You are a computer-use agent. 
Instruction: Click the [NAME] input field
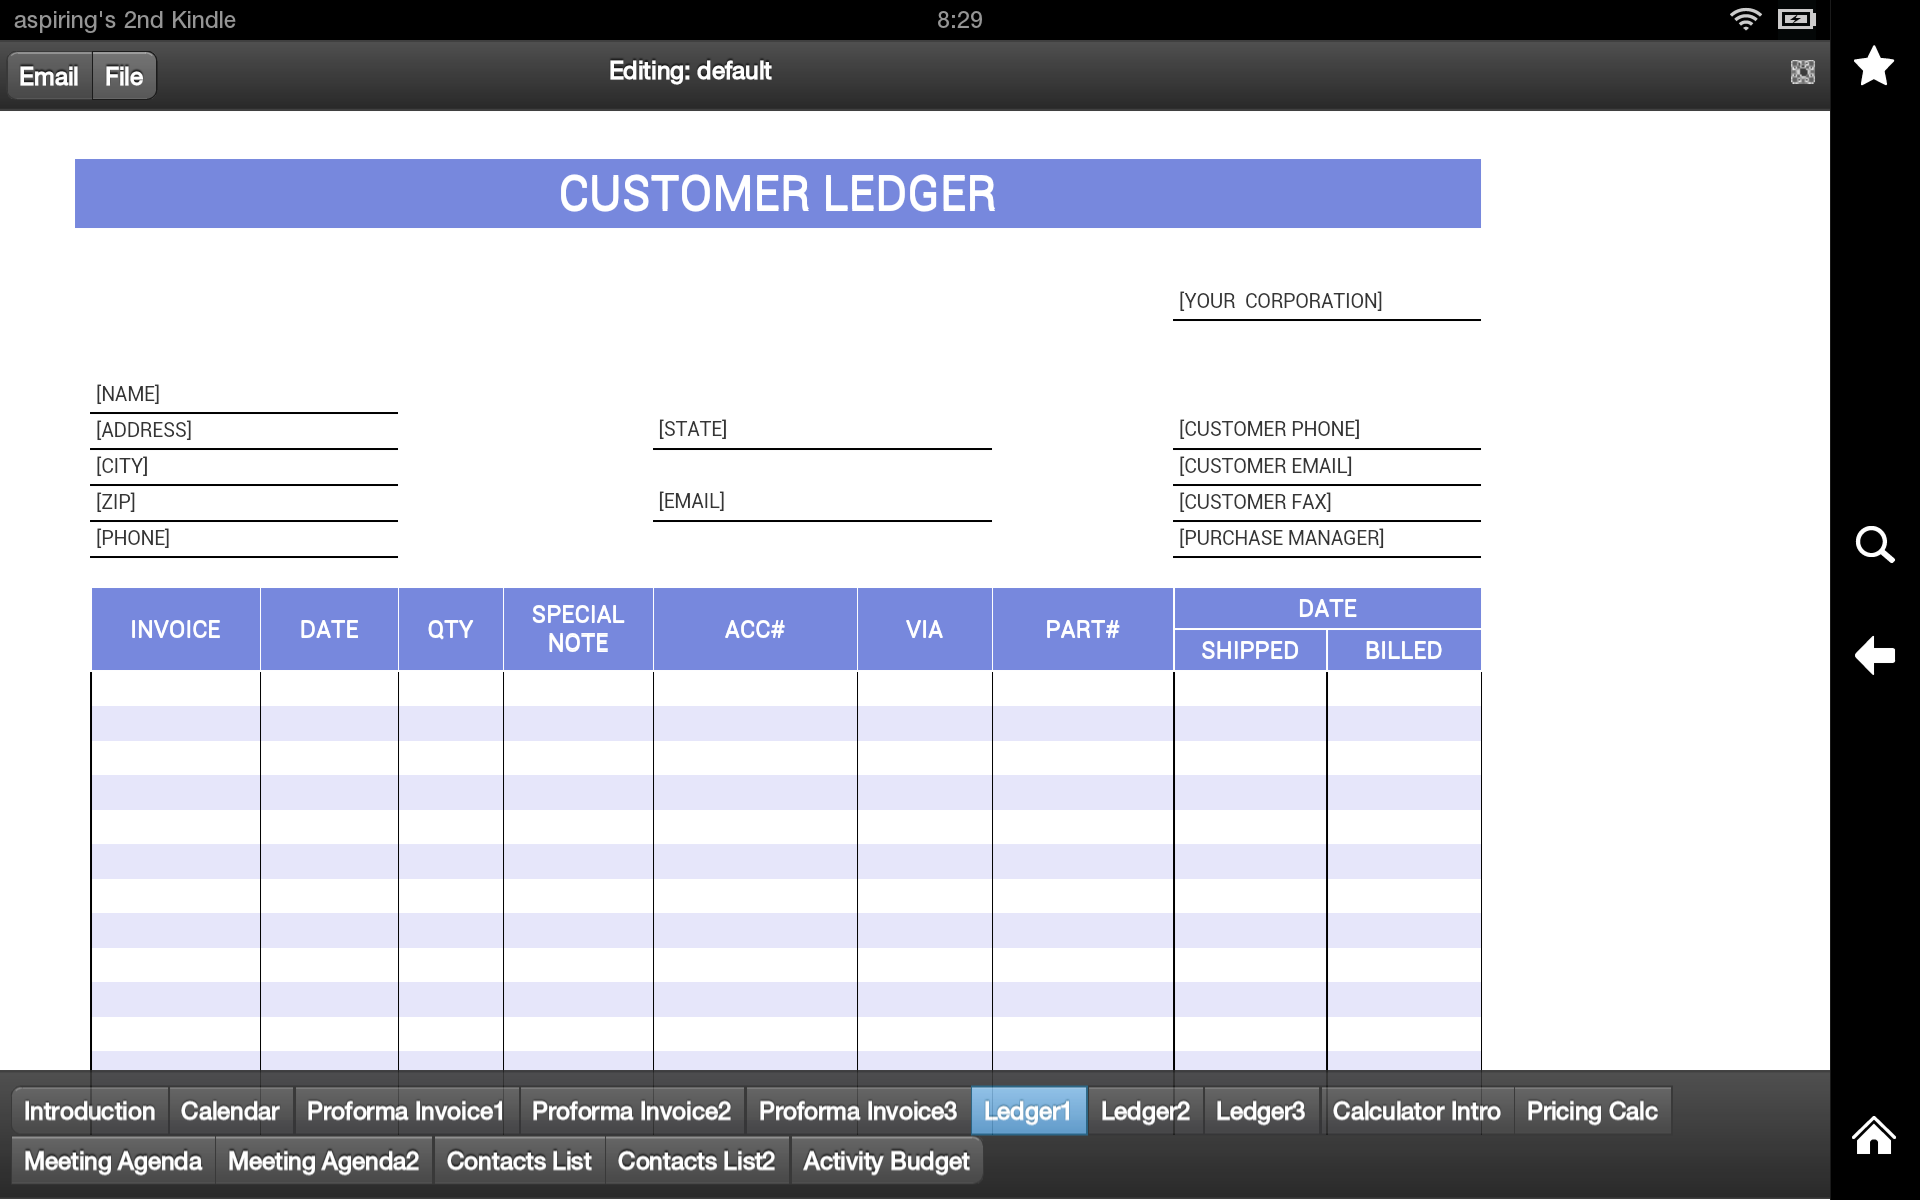point(243,393)
